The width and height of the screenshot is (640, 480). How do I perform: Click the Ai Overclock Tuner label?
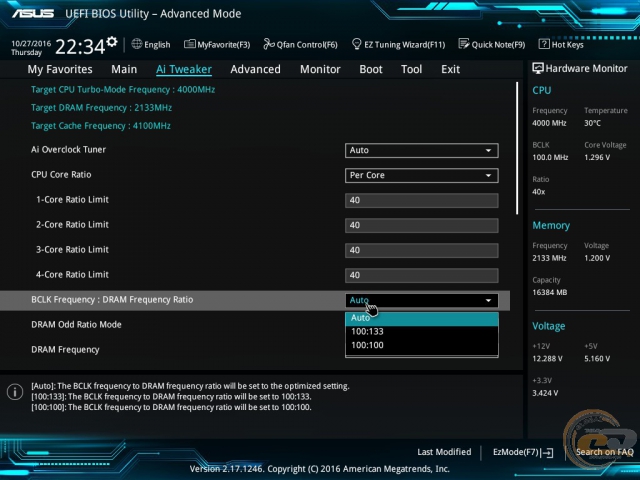(x=68, y=149)
